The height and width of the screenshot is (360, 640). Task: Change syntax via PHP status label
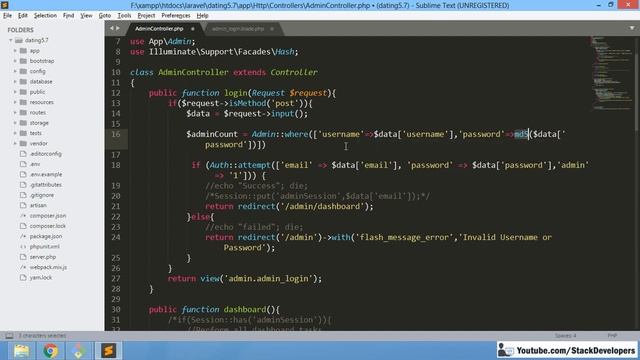click(612, 336)
